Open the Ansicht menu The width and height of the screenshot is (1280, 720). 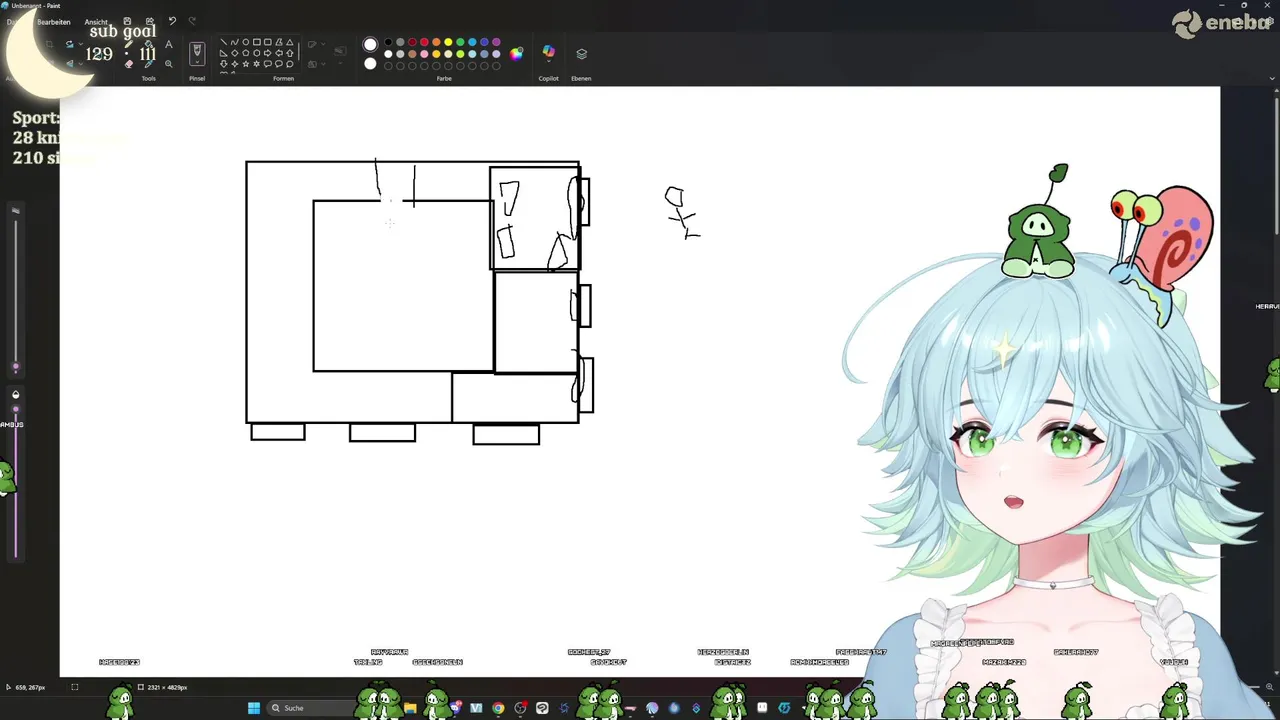click(96, 22)
